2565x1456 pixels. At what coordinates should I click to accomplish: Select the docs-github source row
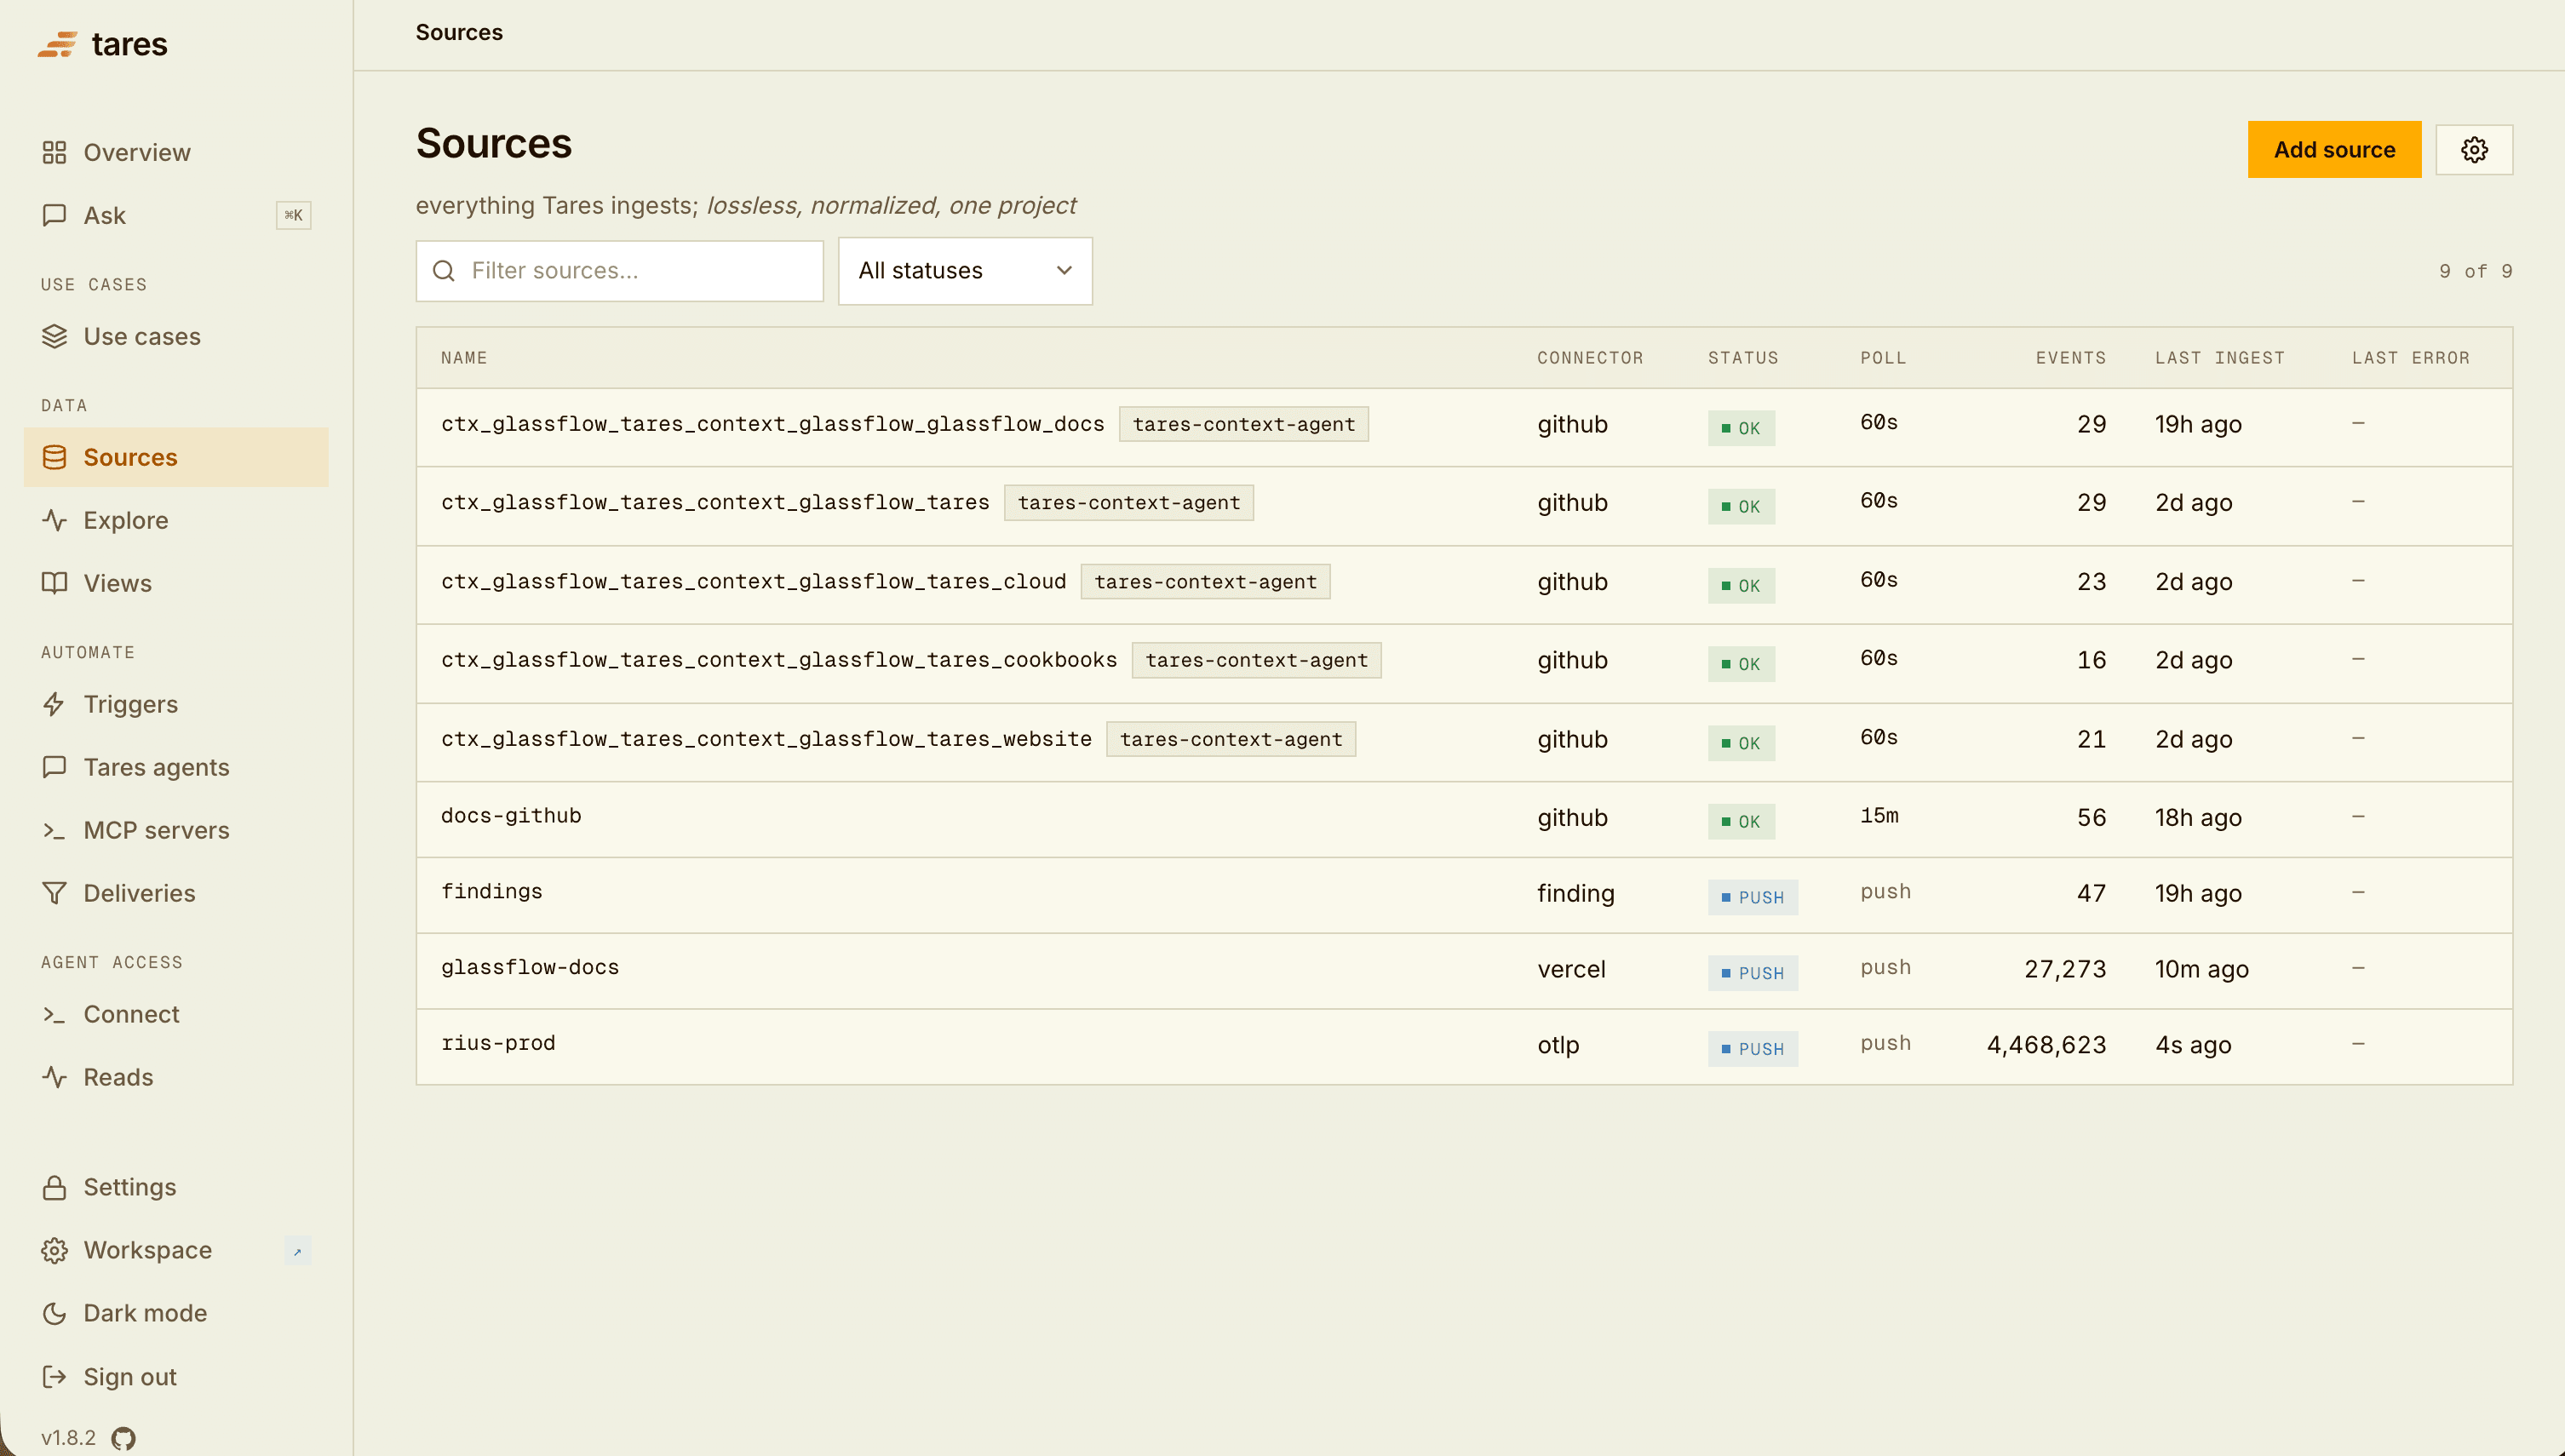[1464, 820]
